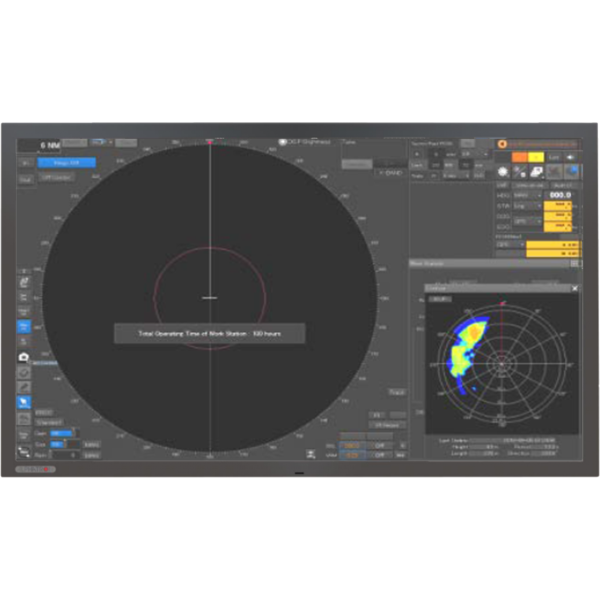The height and width of the screenshot is (600, 600).
Task: Toggle the VRM Off button
Action: pos(379,455)
